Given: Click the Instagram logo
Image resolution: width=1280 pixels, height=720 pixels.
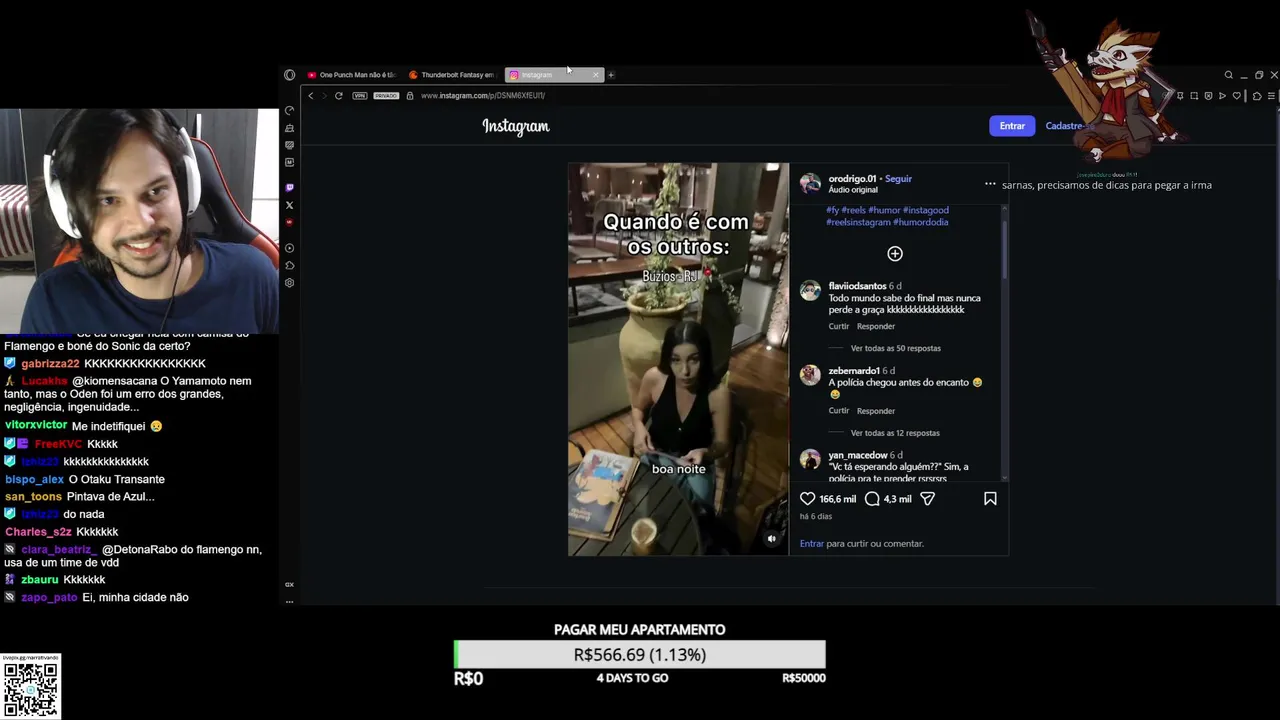Looking at the screenshot, I should point(516,126).
